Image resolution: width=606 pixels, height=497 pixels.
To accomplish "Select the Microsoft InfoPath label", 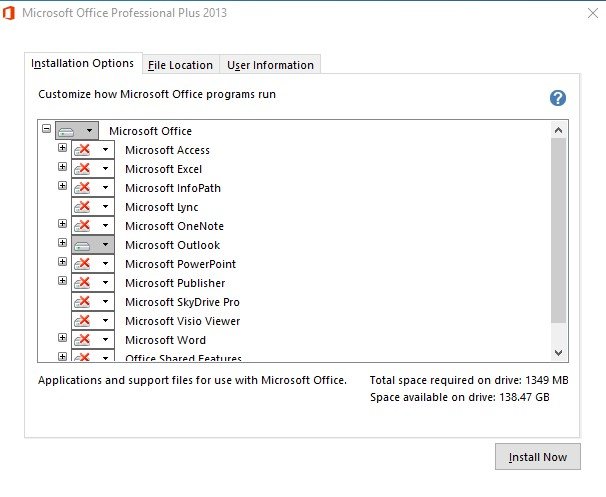I will pyautogui.click(x=173, y=188).
